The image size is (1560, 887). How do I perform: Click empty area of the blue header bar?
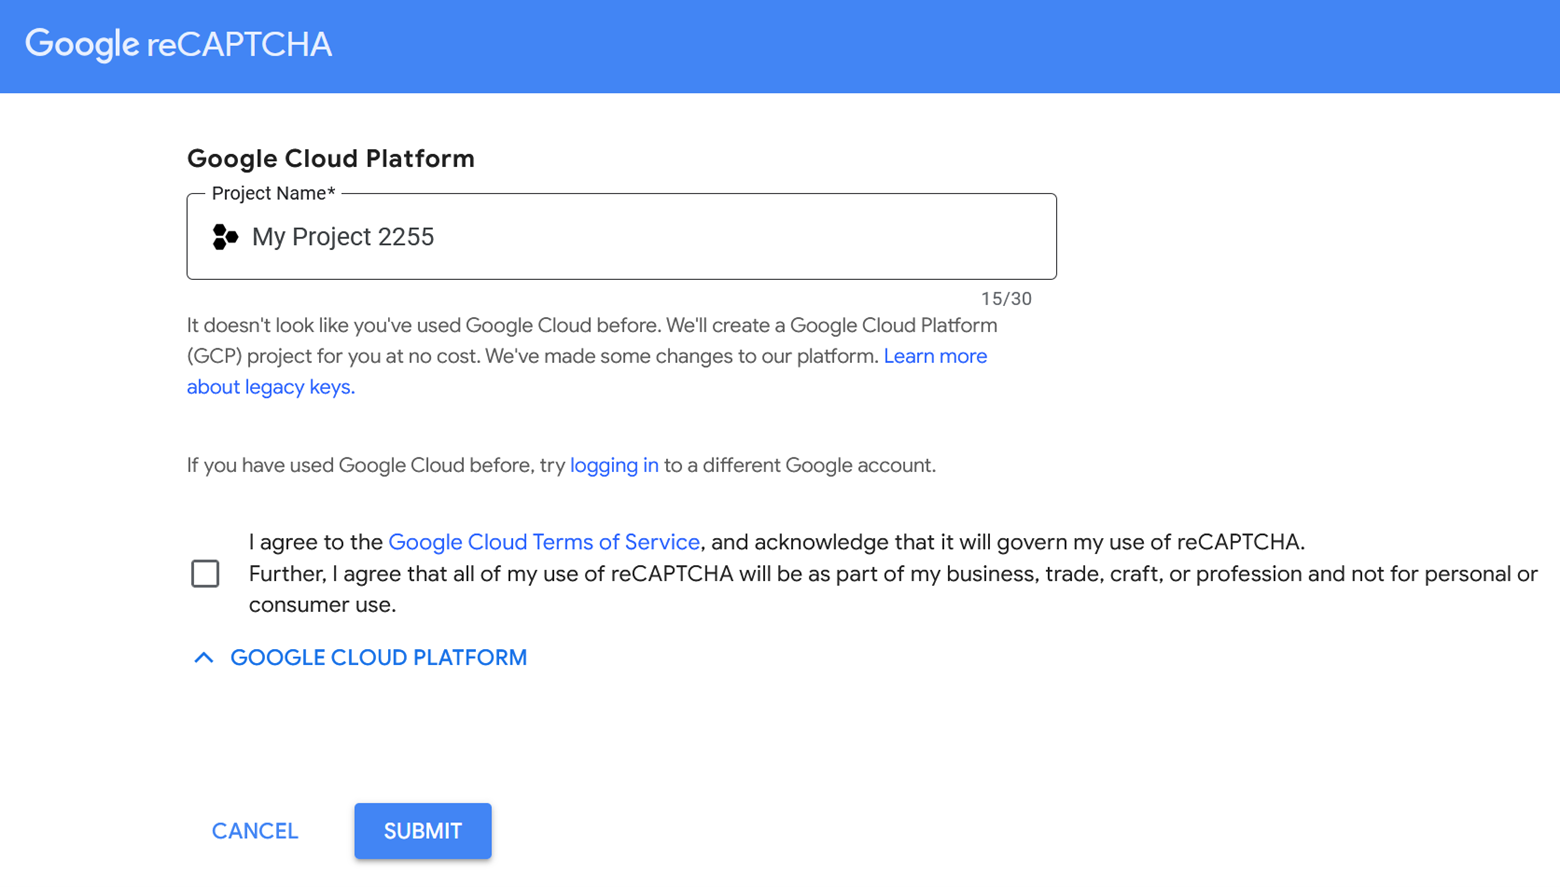(900, 46)
